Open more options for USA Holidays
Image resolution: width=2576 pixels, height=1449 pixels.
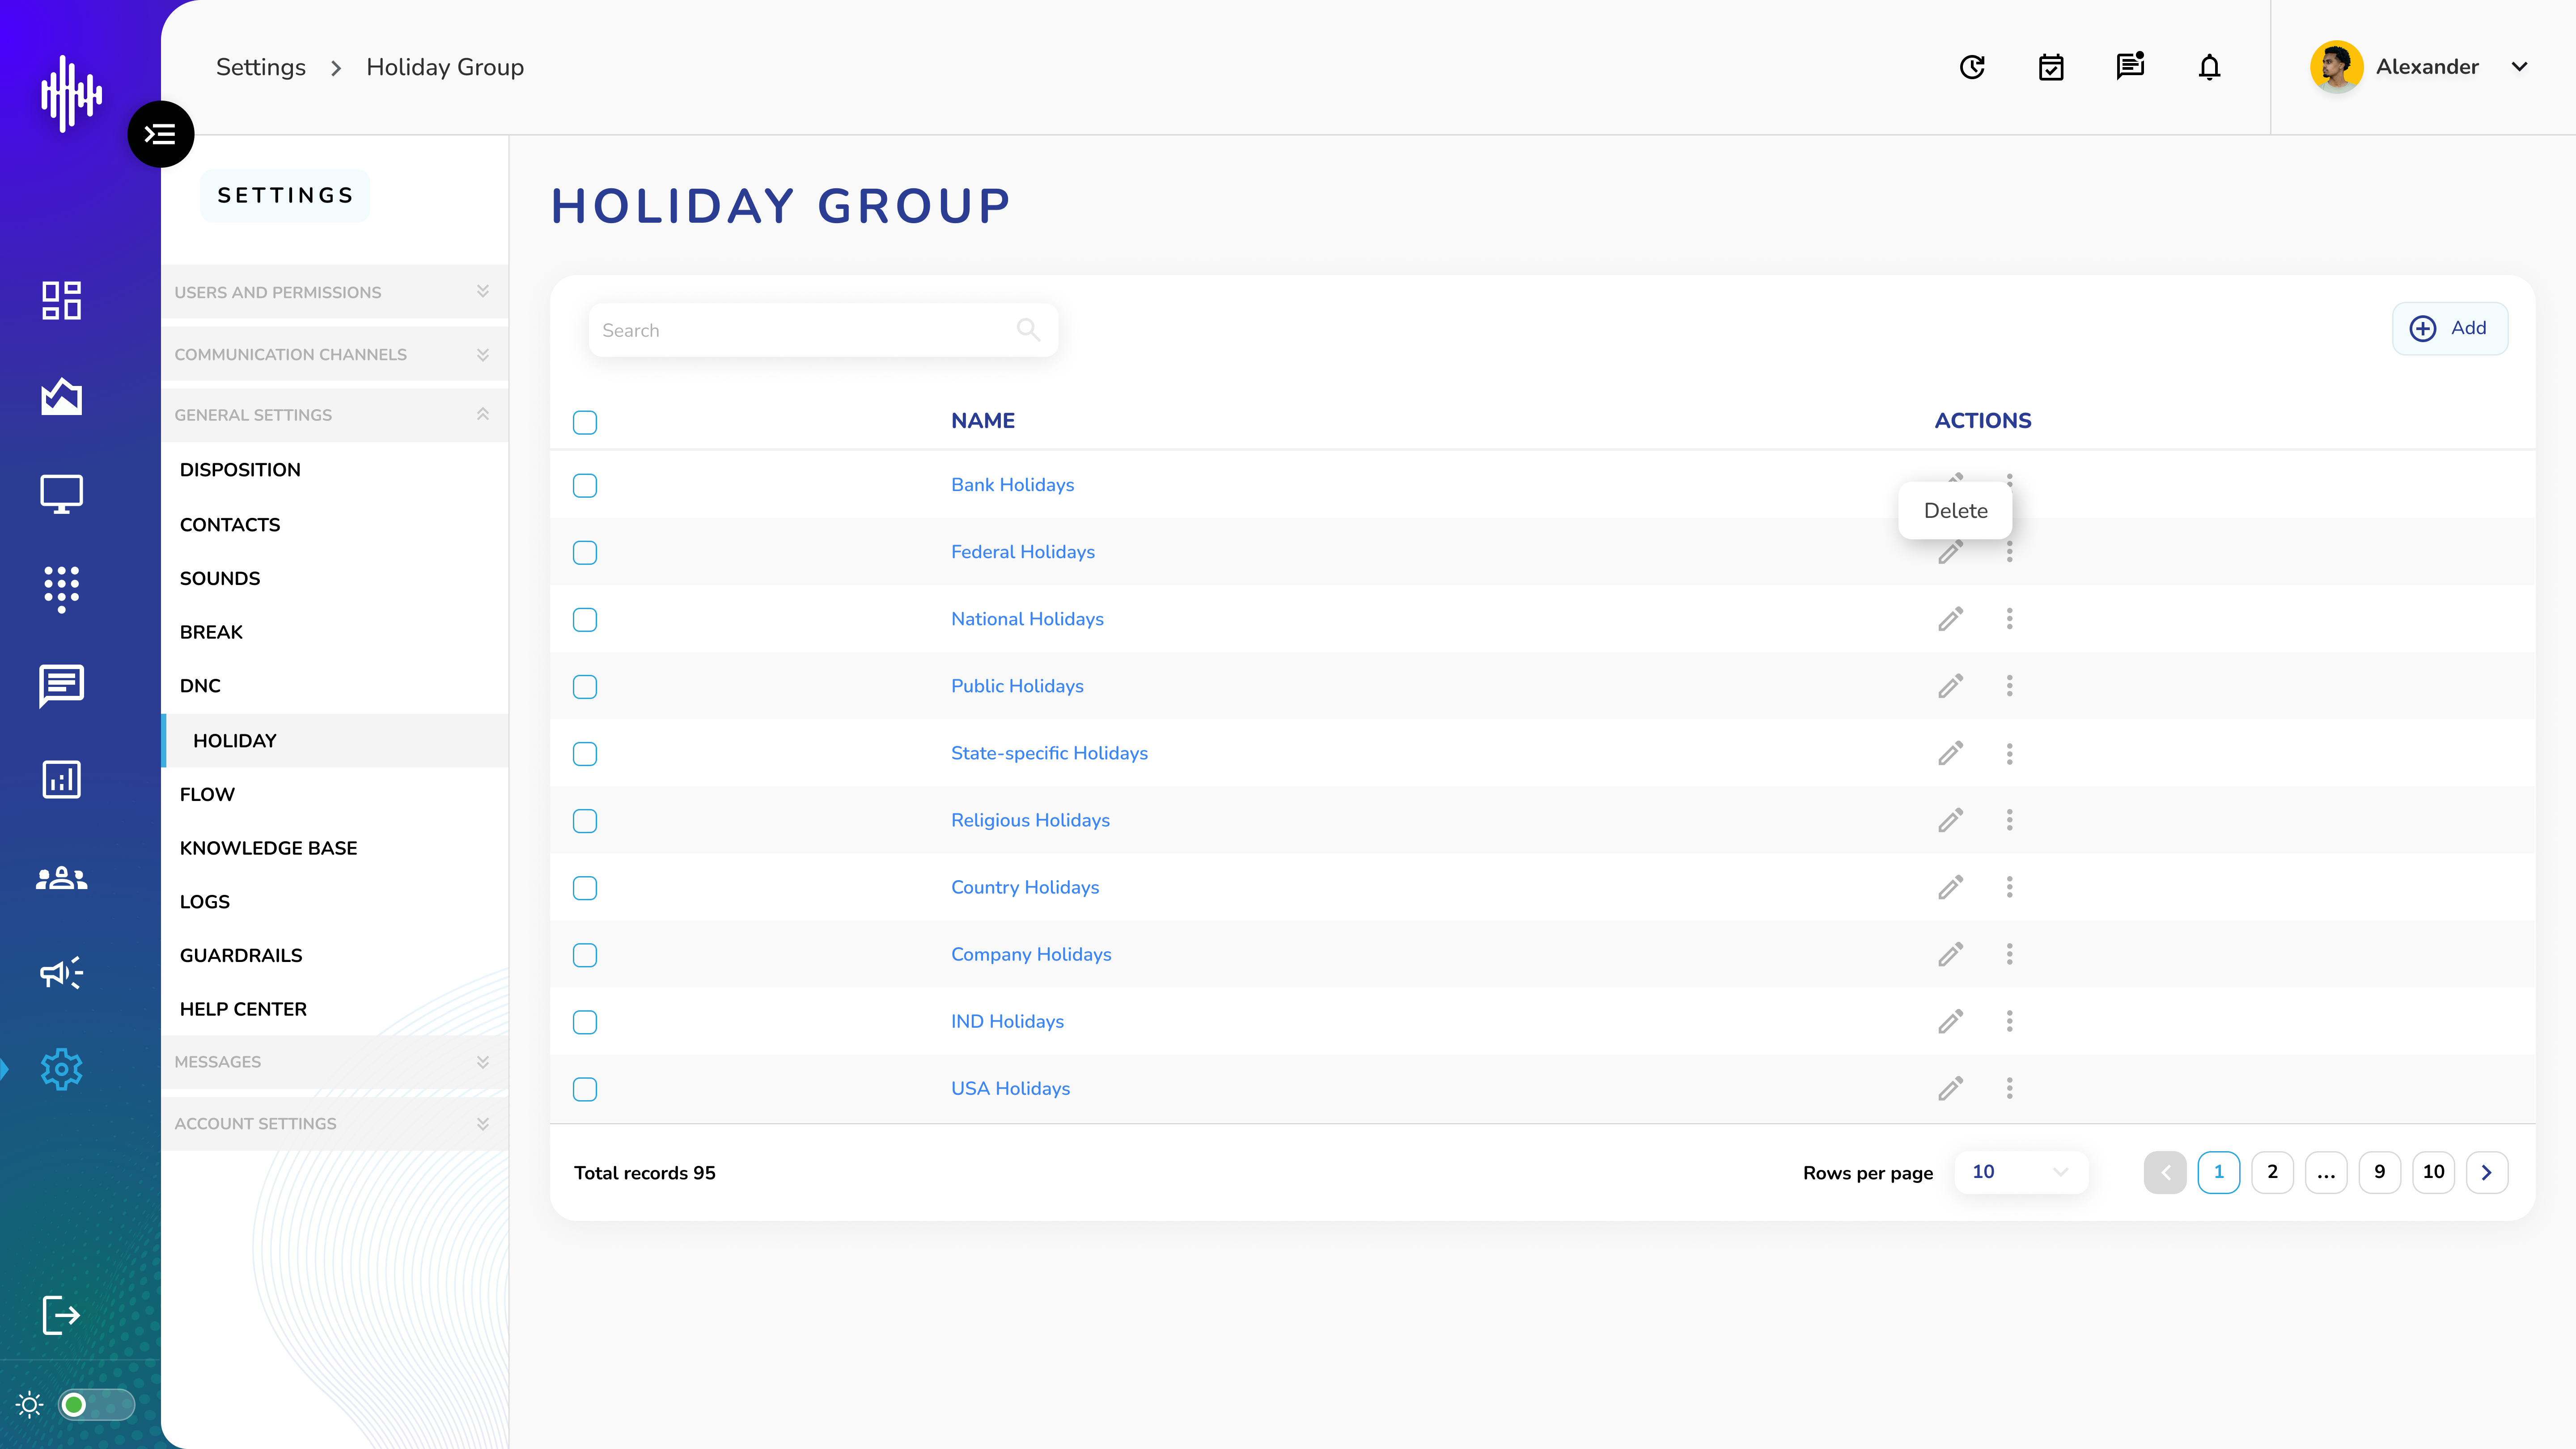point(2009,1088)
